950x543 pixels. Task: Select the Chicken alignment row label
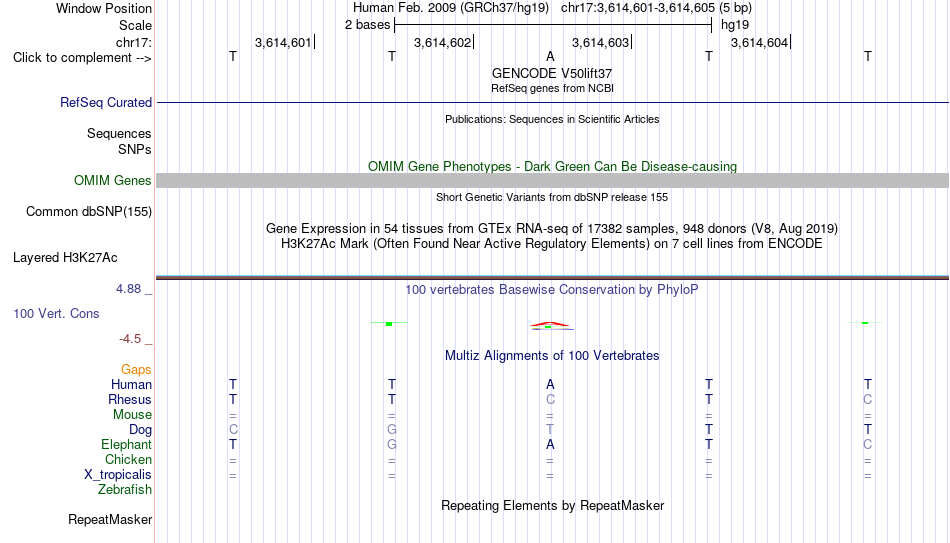click(x=128, y=459)
